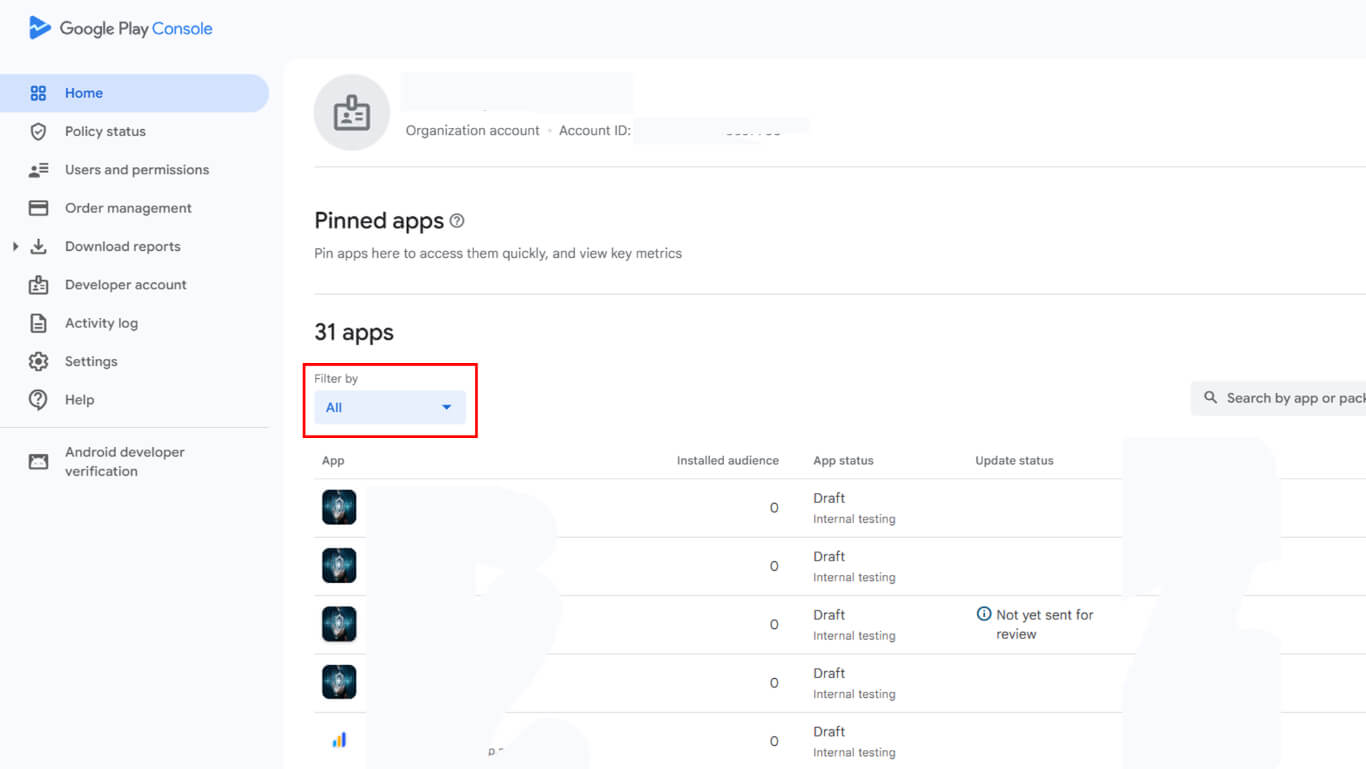The width and height of the screenshot is (1366, 769).
Task: Select the Users and permissions icon
Action: (x=38, y=170)
